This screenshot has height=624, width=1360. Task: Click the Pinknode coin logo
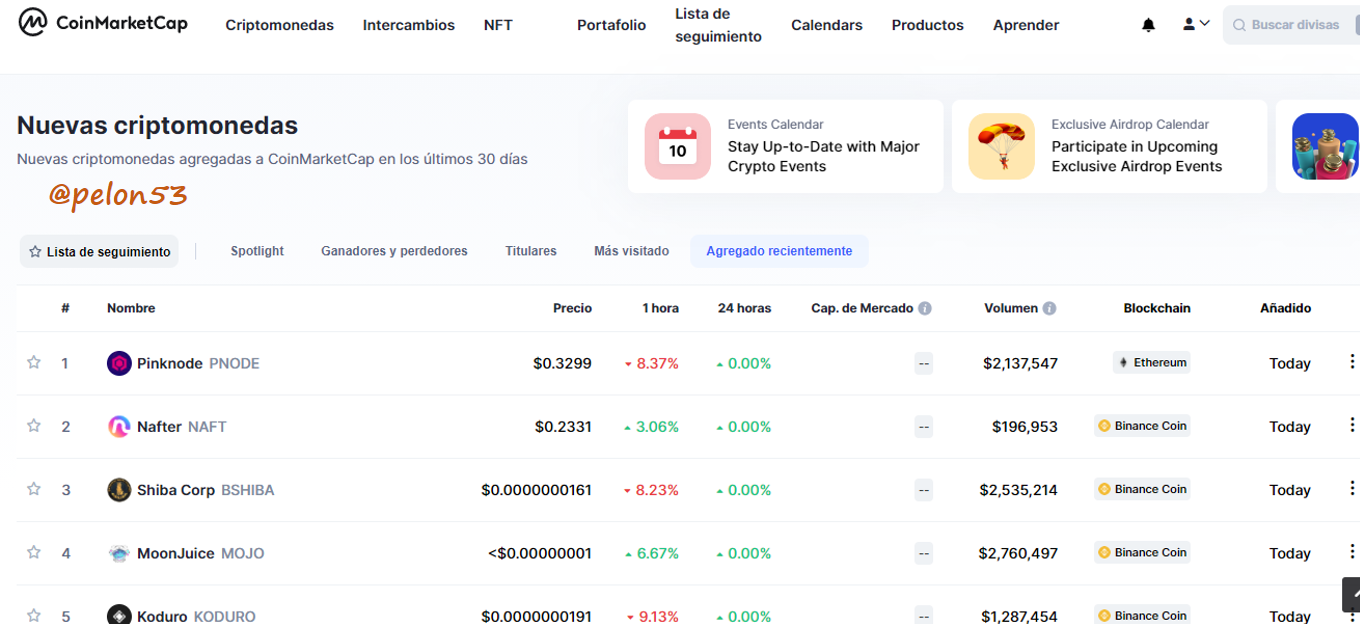(x=119, y=363)
